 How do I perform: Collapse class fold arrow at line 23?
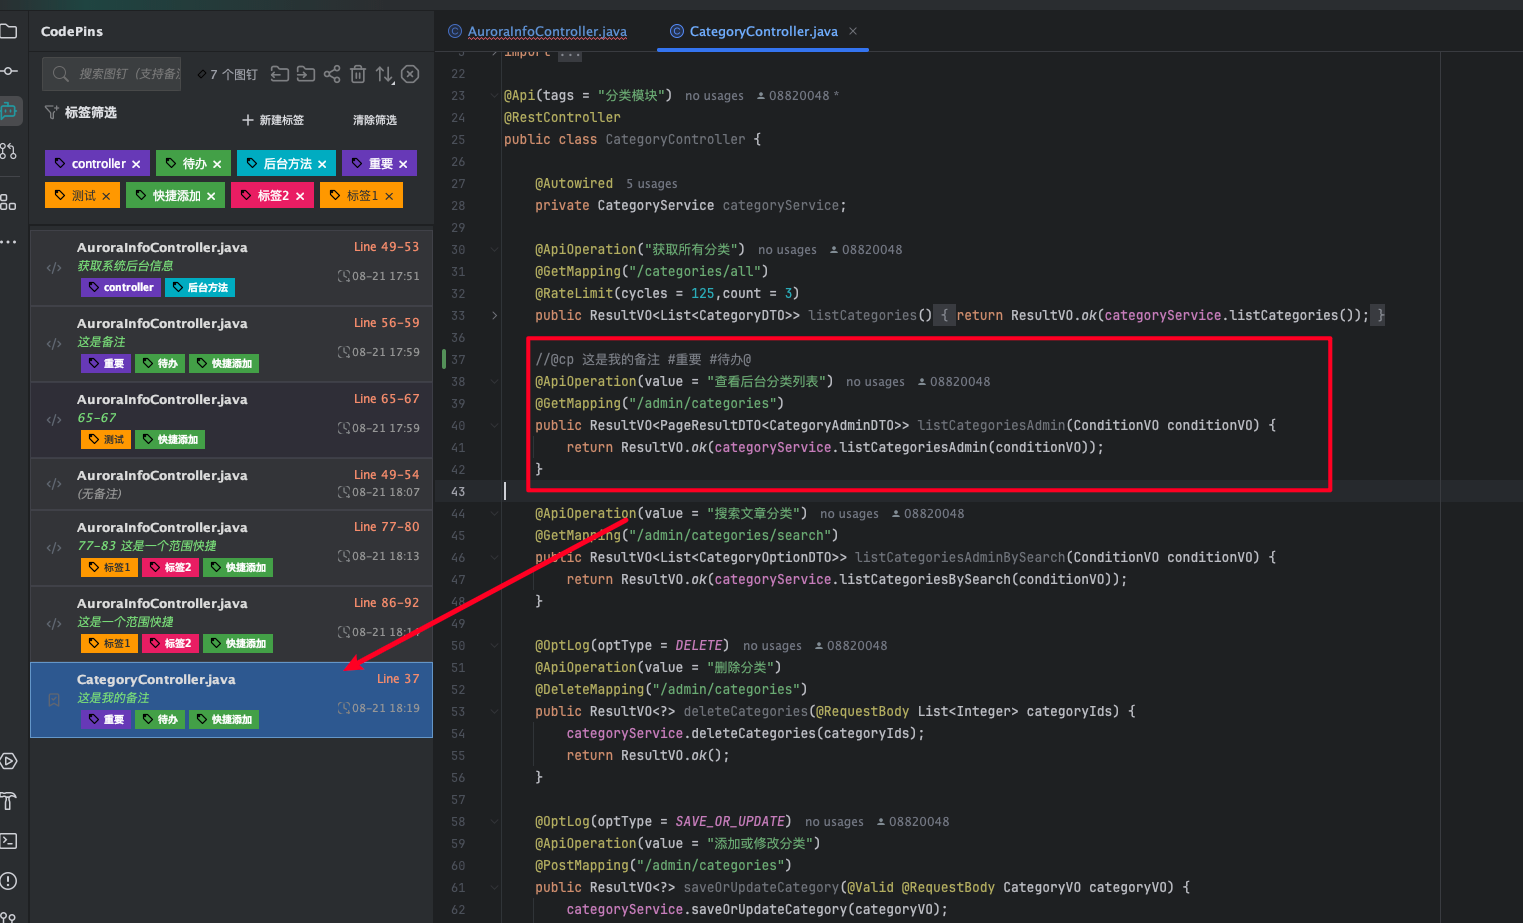[x=494, y=96]
